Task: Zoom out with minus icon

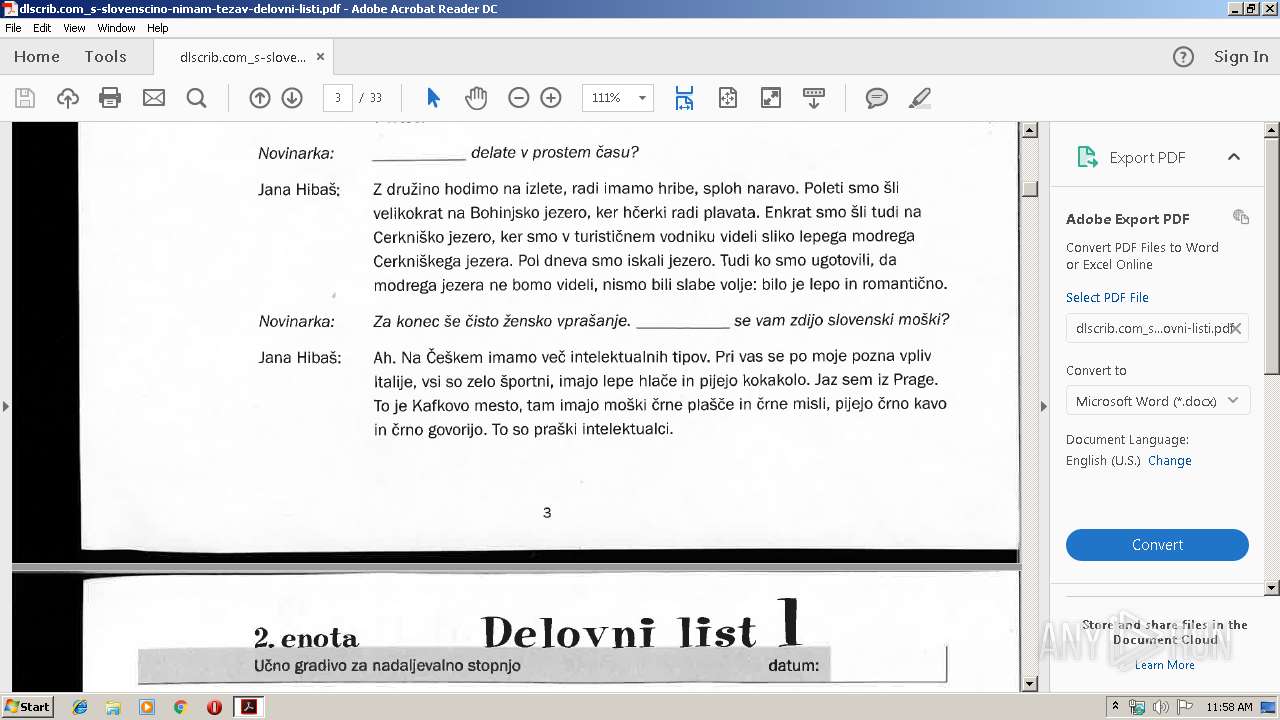Action: click(x=518, y=98)
